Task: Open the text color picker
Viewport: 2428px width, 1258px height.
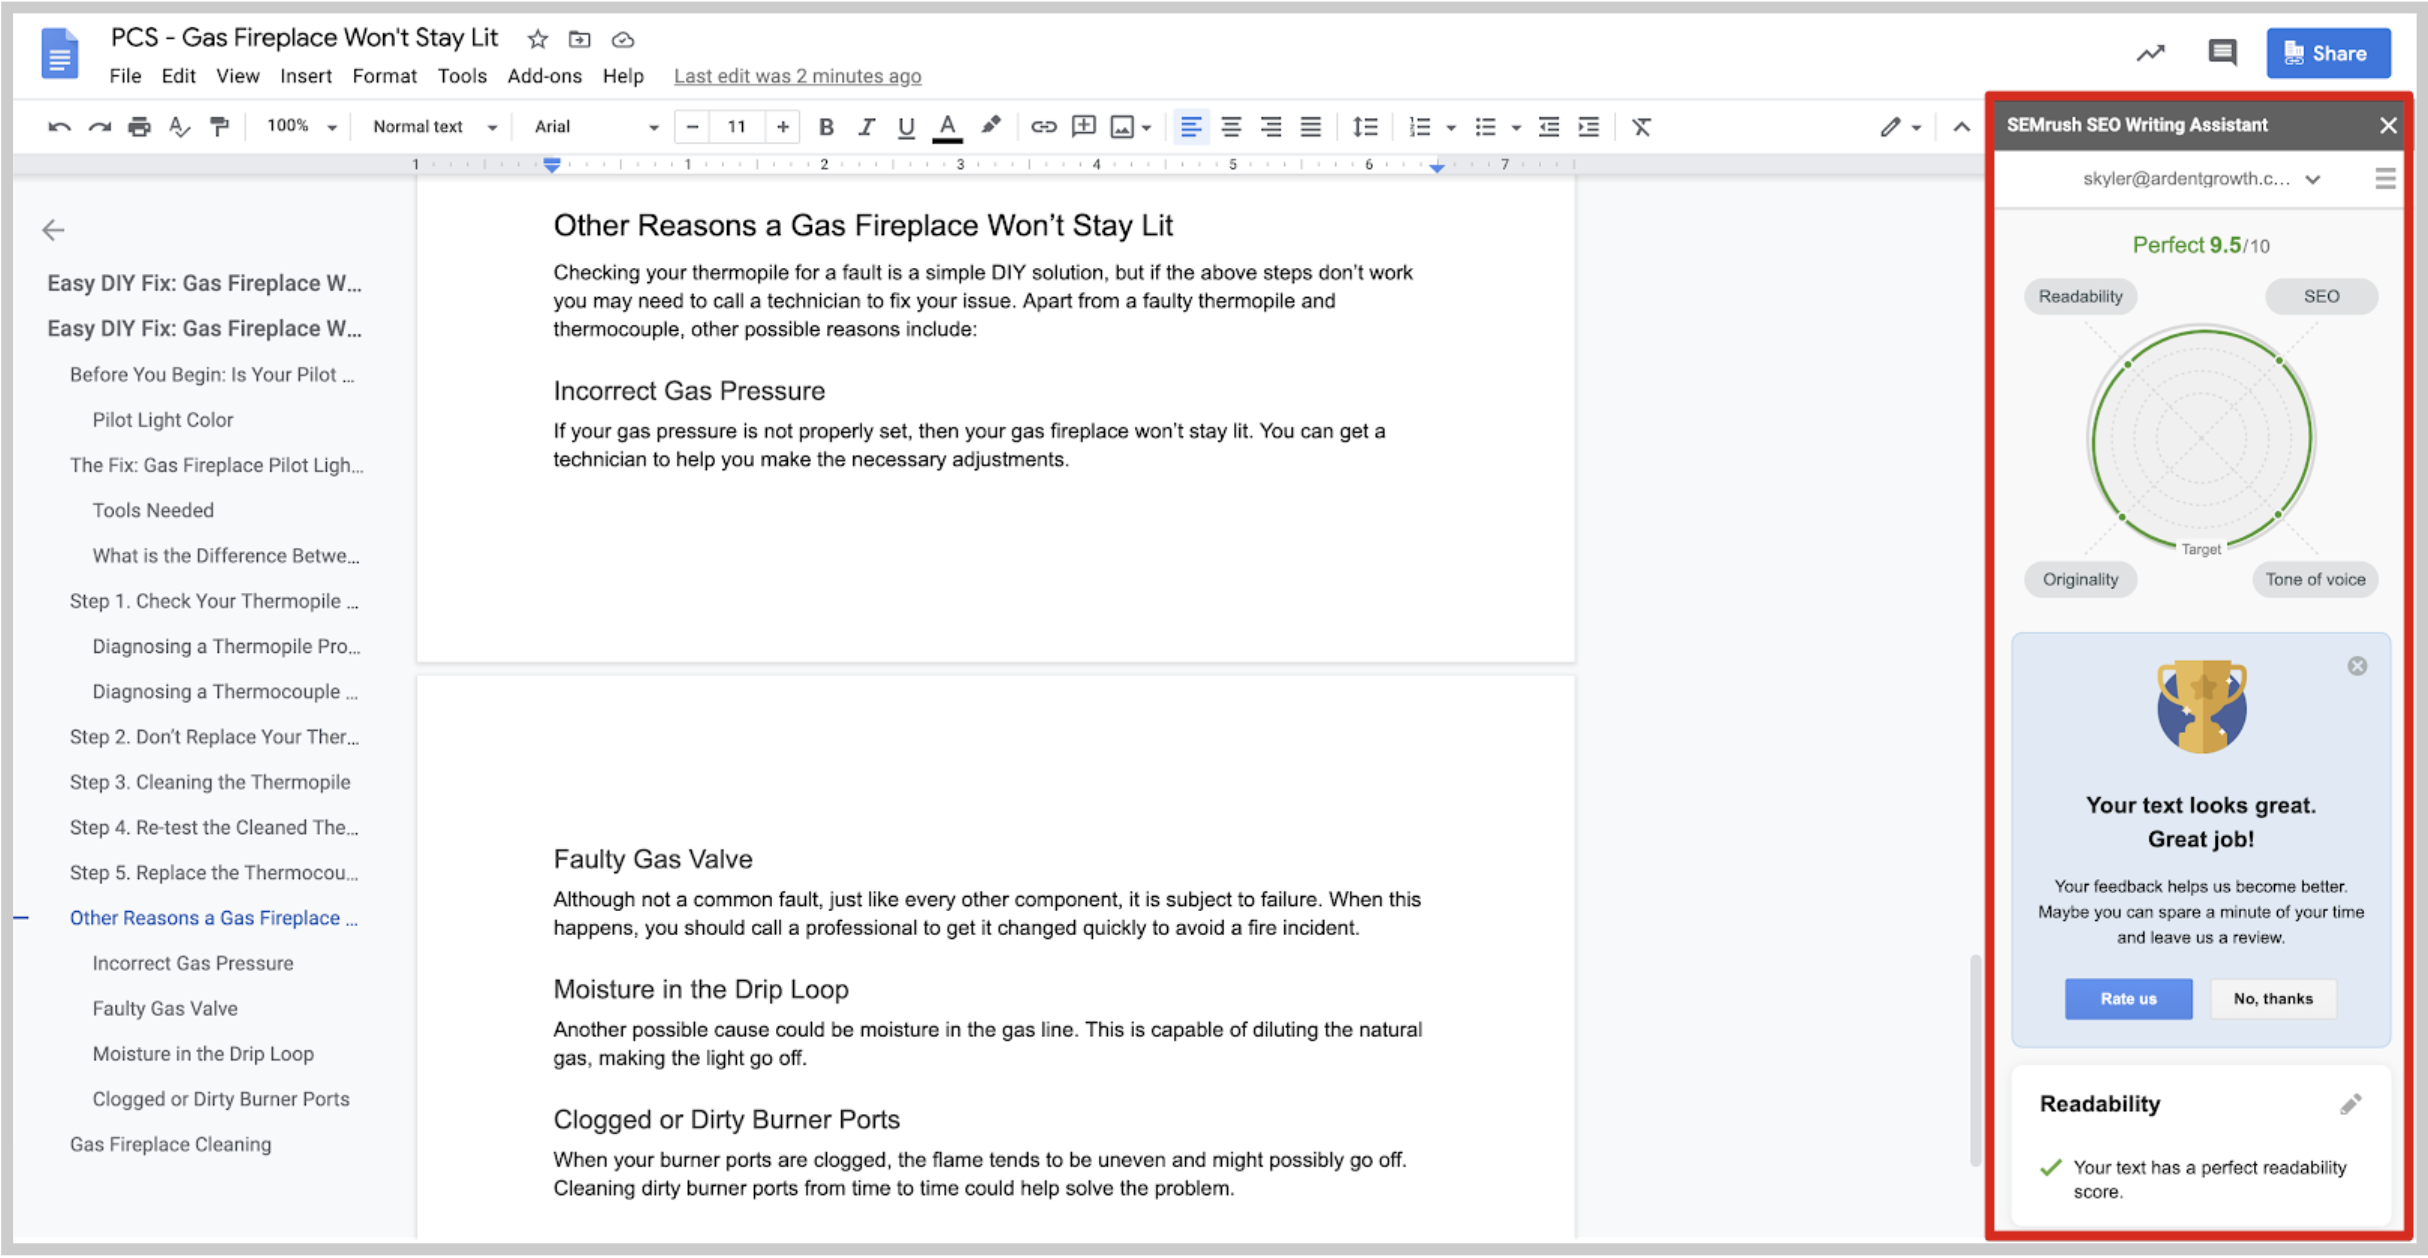Action: 947,127
